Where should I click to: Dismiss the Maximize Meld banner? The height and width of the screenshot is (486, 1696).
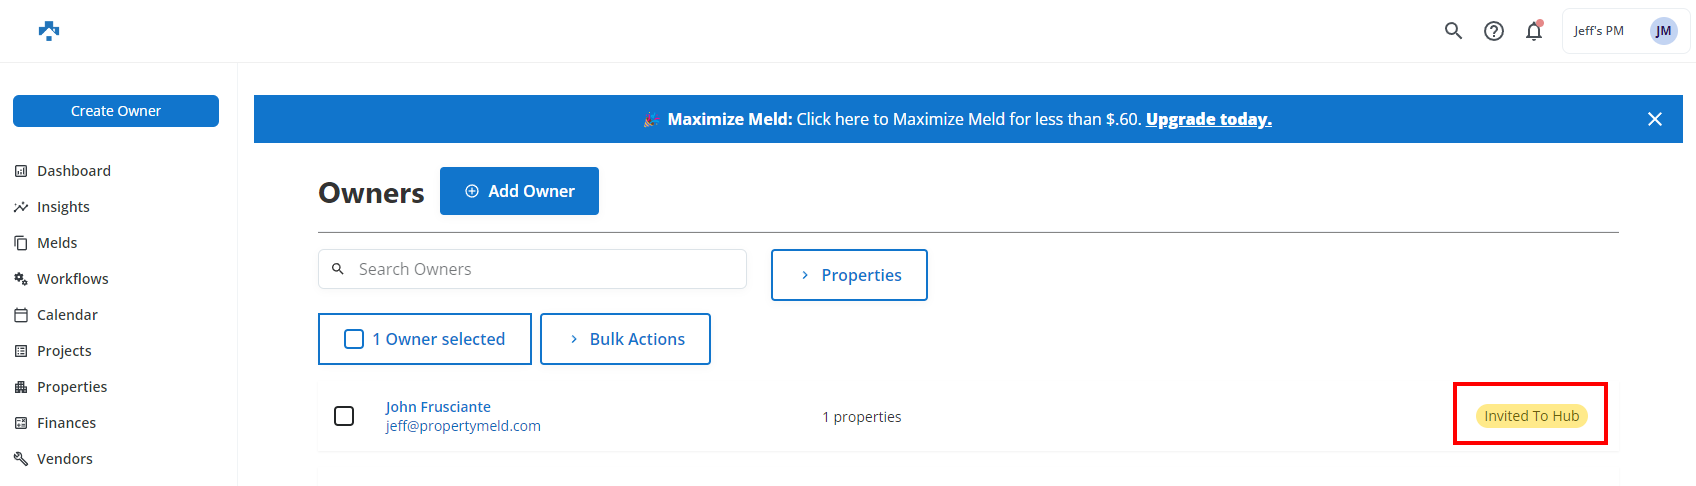click(x=1655, y=119)
